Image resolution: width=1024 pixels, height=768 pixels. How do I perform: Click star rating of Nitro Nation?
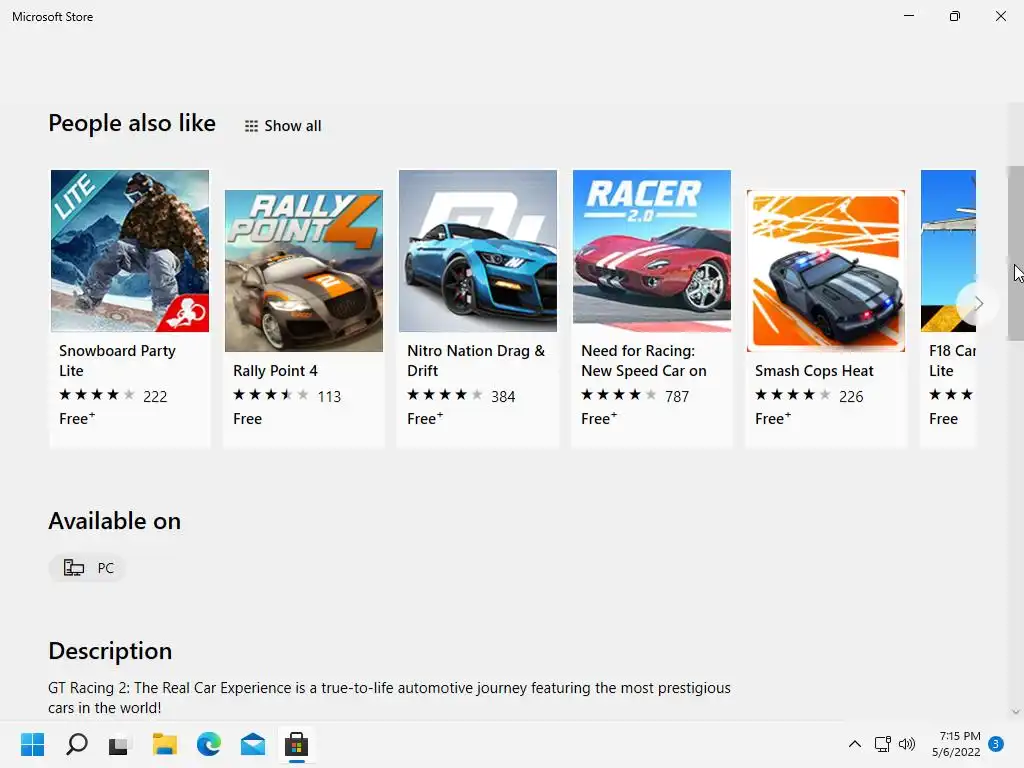point(445,394)
